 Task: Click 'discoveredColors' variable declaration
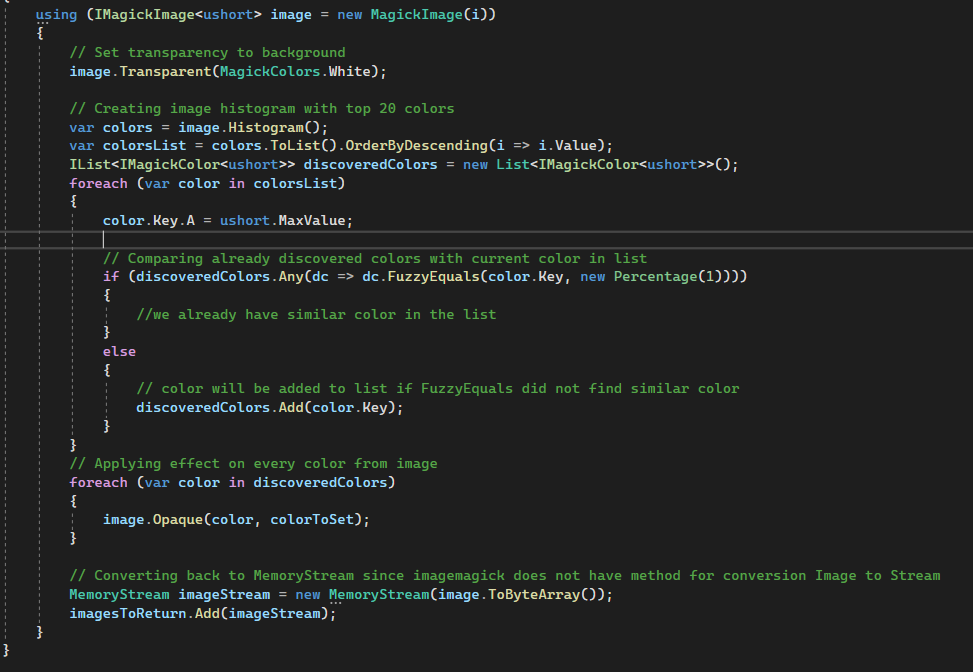coord(370,164)
